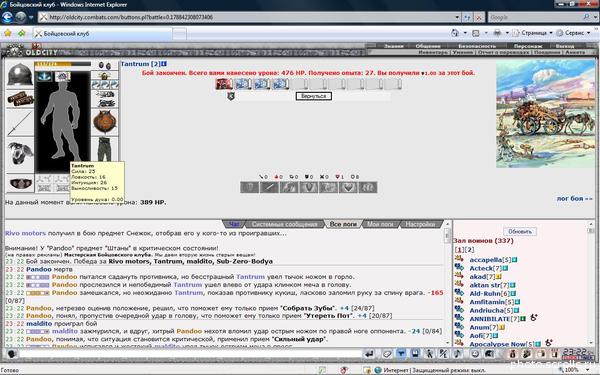Image resolution: width=600 pixels, height=375 pixels.
Task: Toggle the music note sound icon
Action: click(x=458, y=354)
